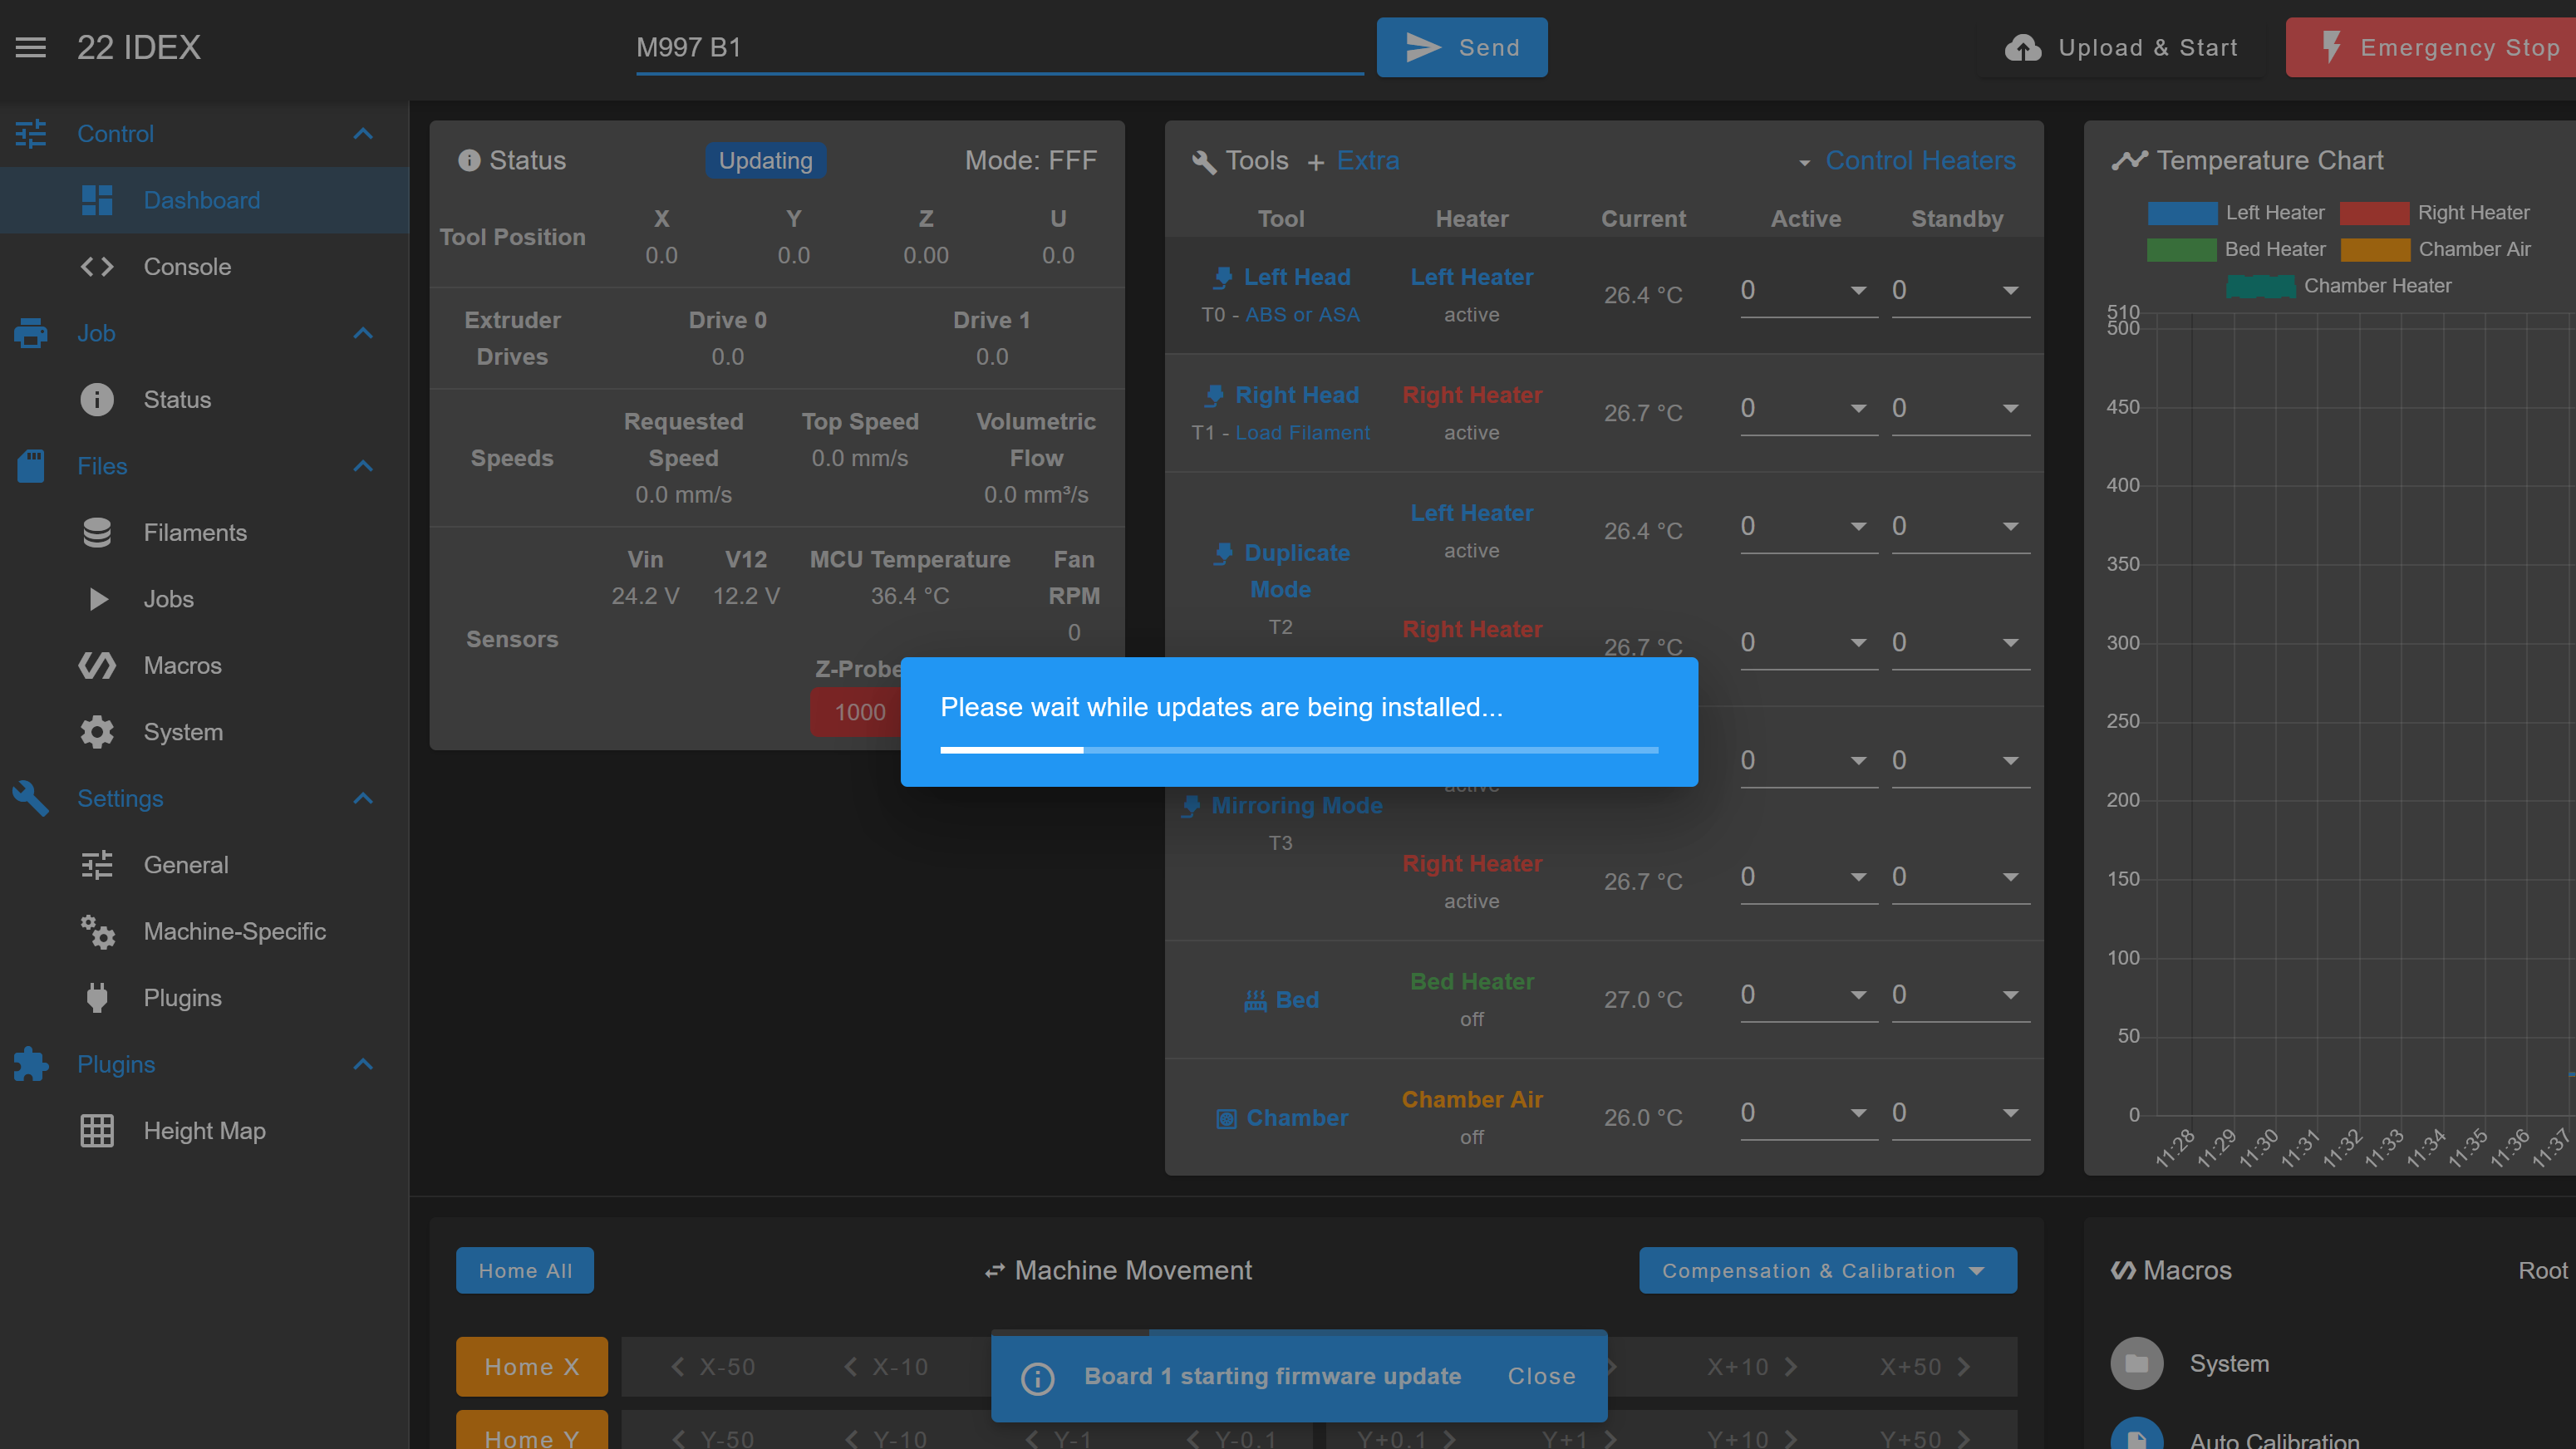Open Left Head active temperature dropdown
Image resolution: width=2576 pixels, height=1449 pixels.
(x=1859, y=291)
